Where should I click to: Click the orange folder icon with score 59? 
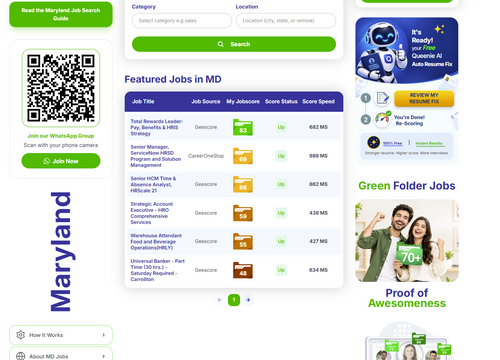[243, 213]
